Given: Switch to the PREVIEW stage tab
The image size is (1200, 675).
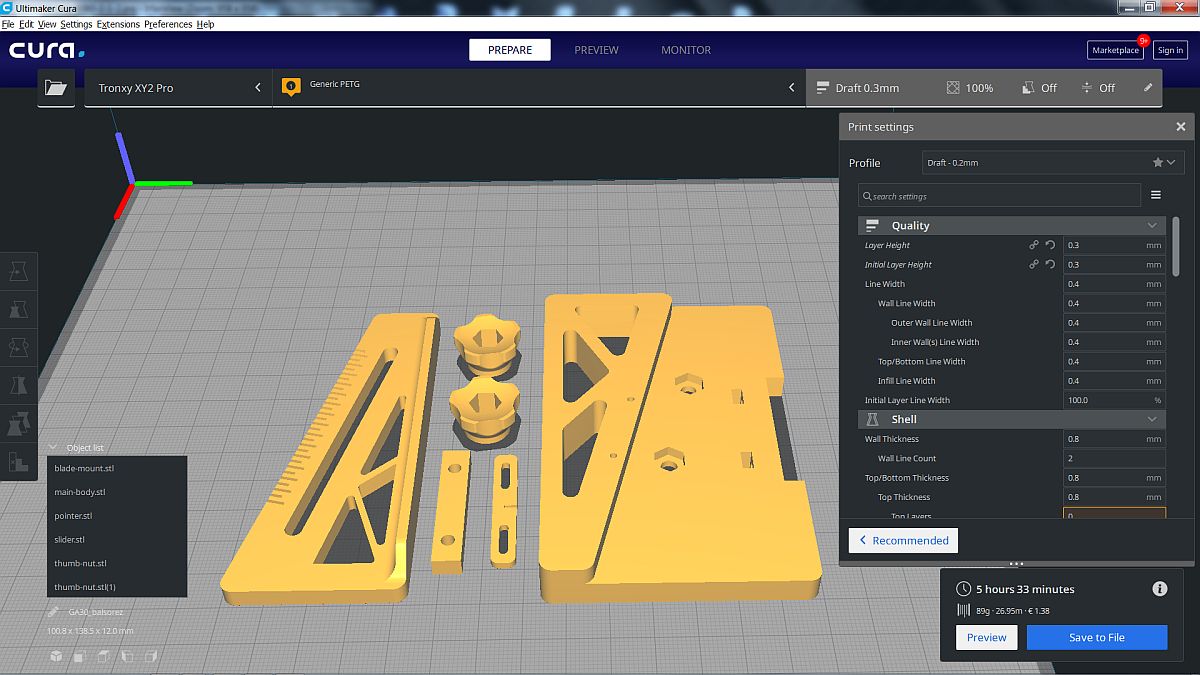Looking at the screenshot, I should (596, 50).
